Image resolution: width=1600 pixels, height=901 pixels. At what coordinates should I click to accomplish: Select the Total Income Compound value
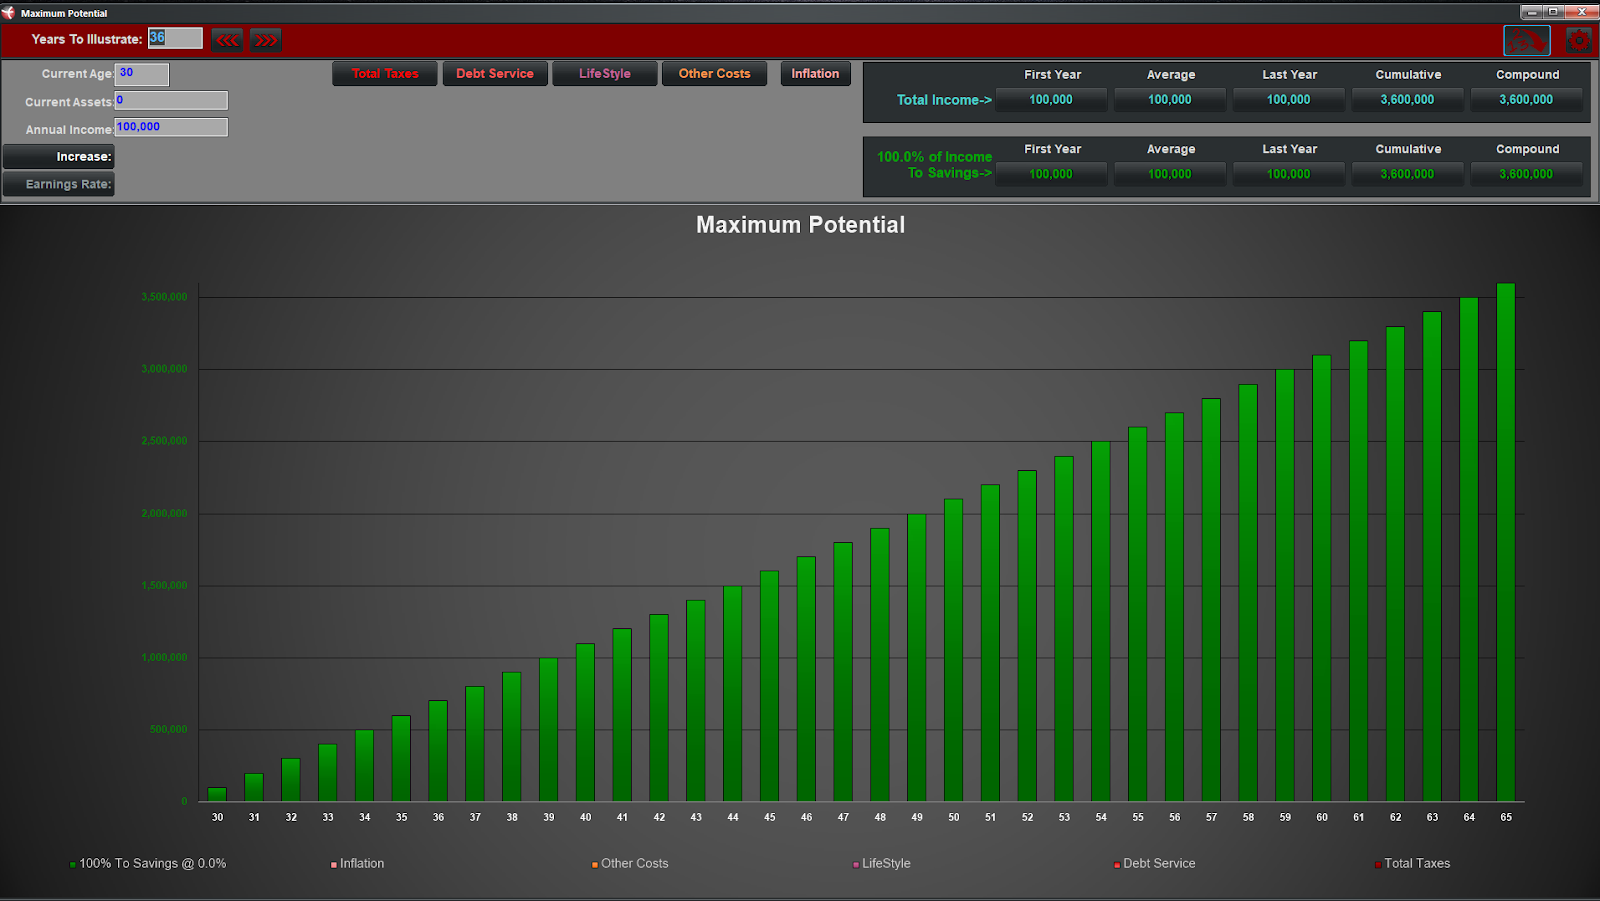(x=1526, y=100)
